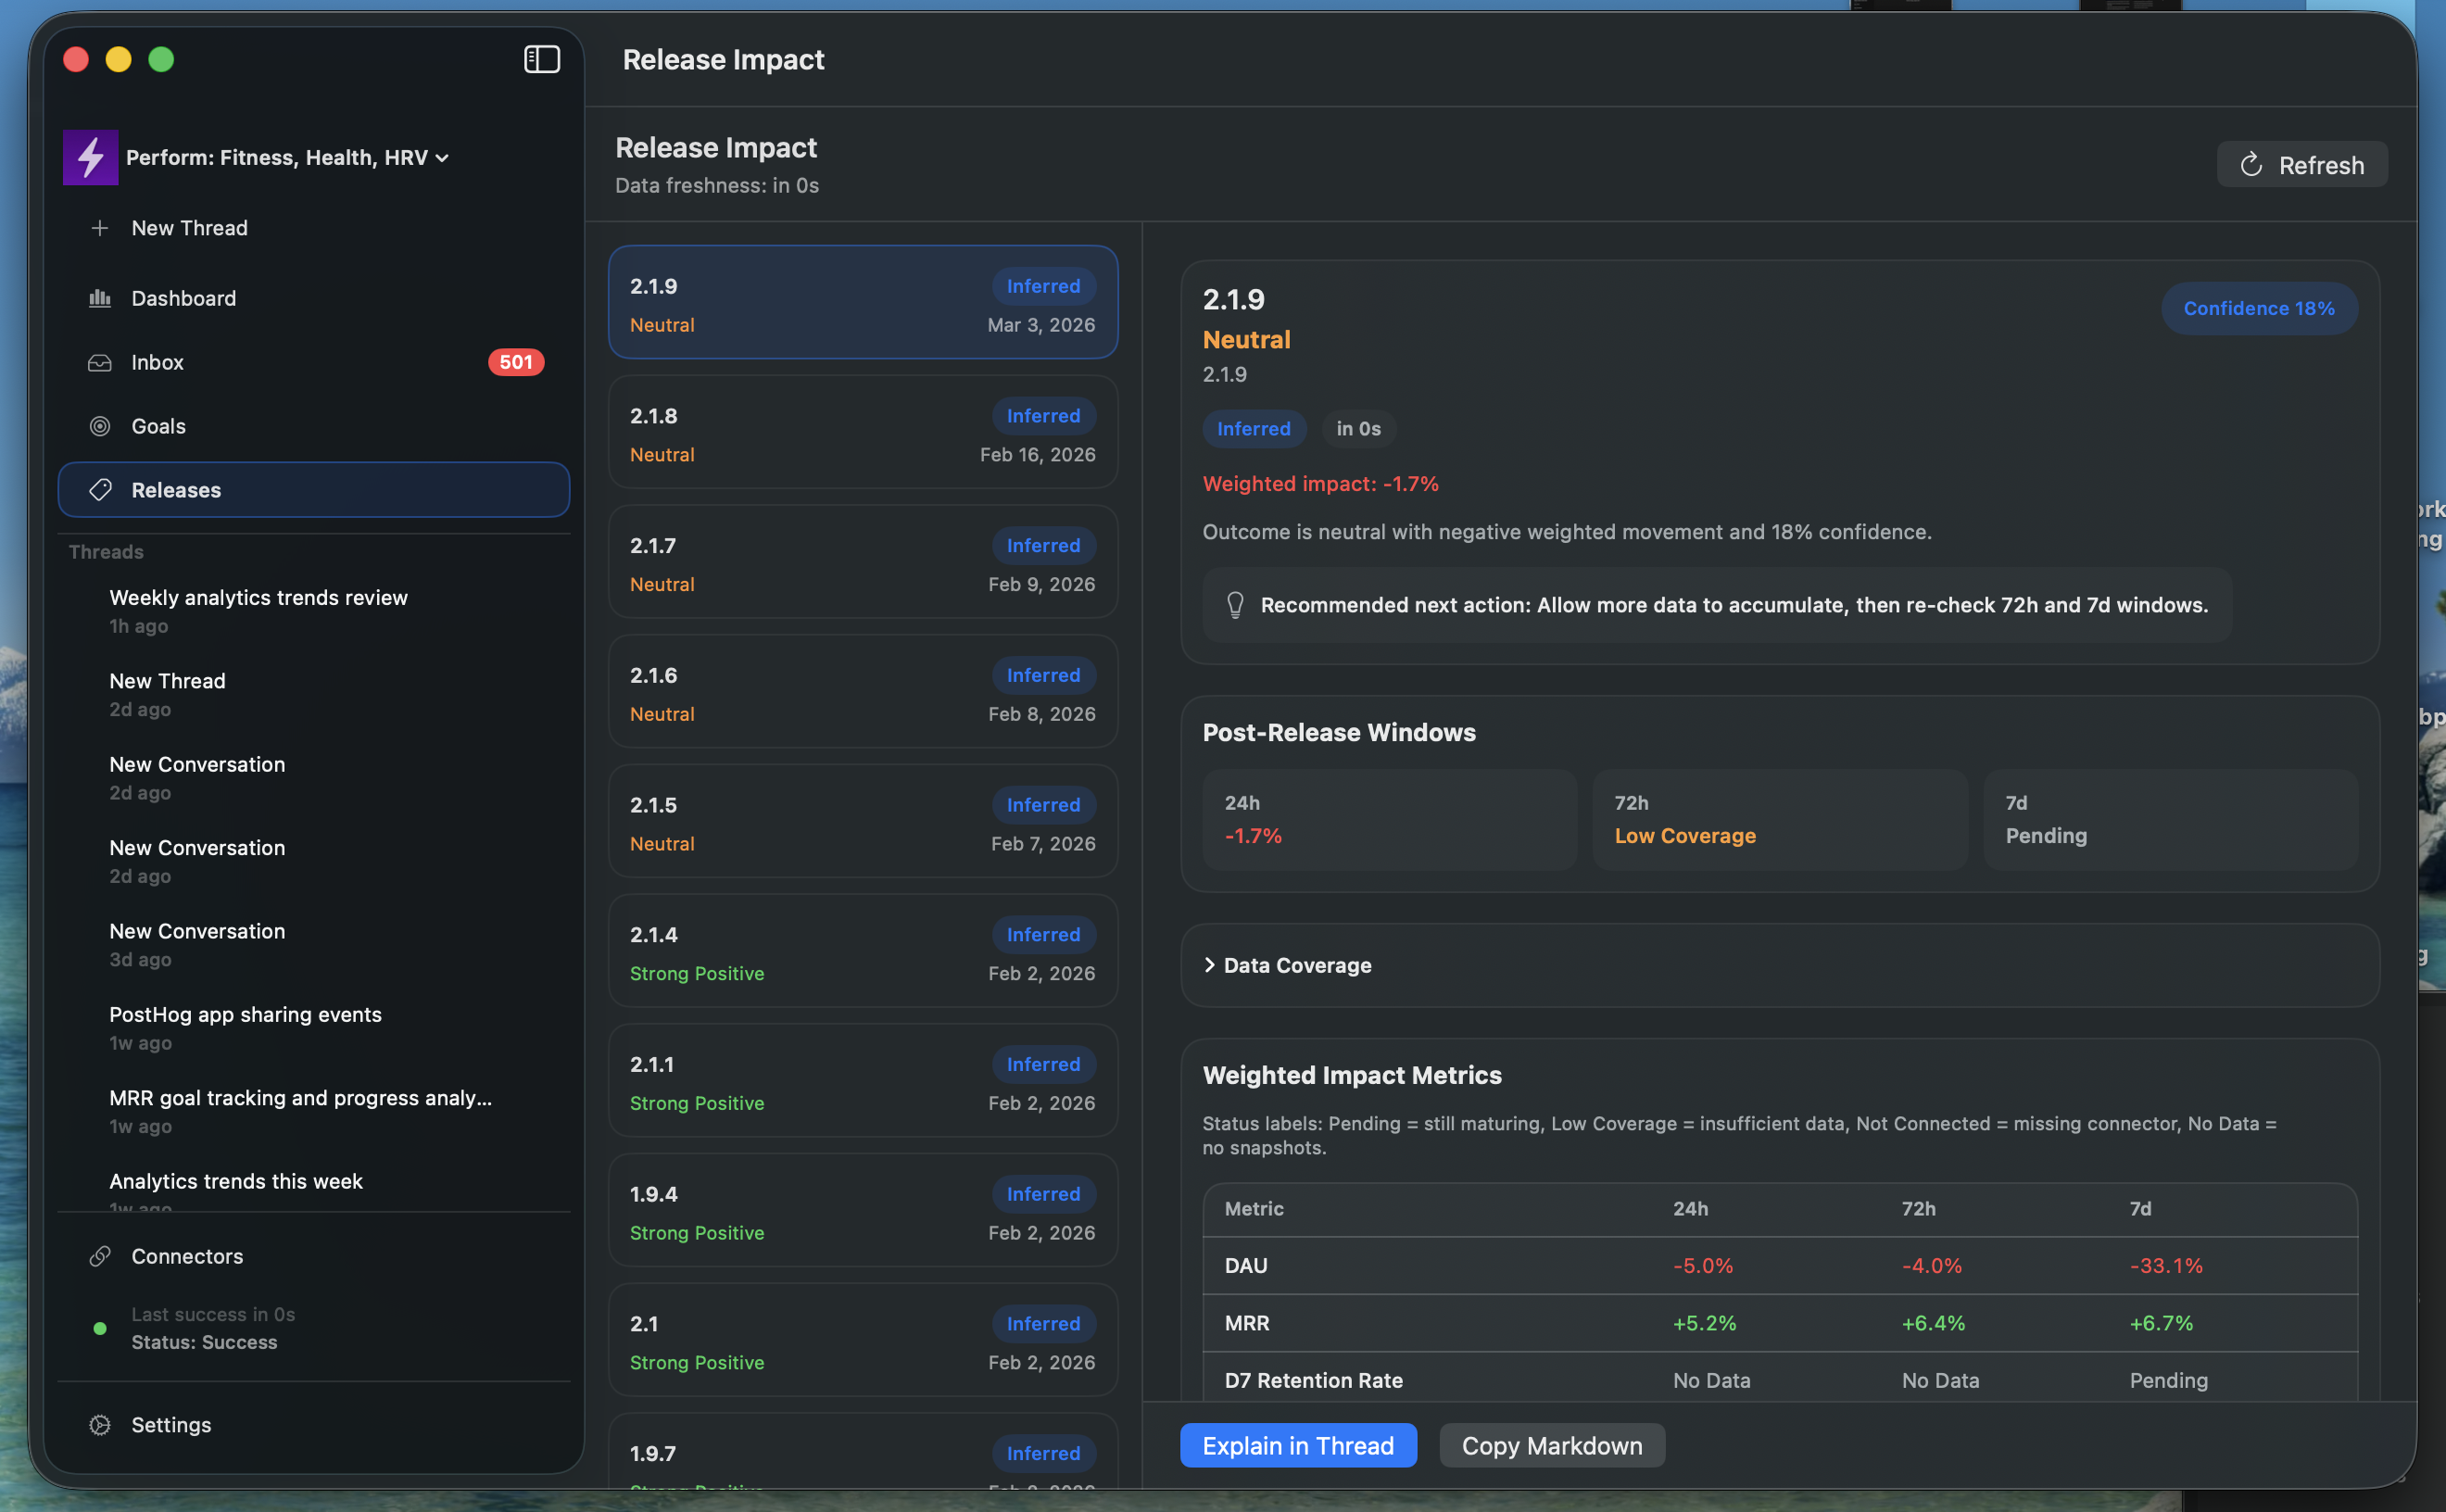Click Explain in Thread button

[1297, 1446]
